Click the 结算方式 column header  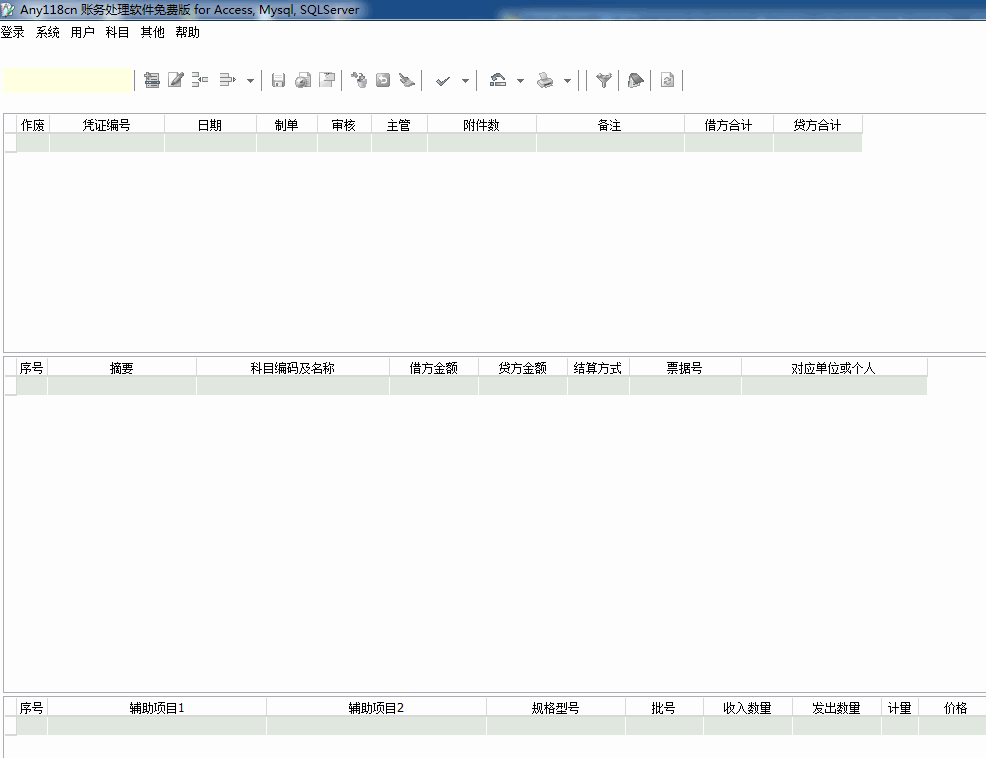point(598,367)
